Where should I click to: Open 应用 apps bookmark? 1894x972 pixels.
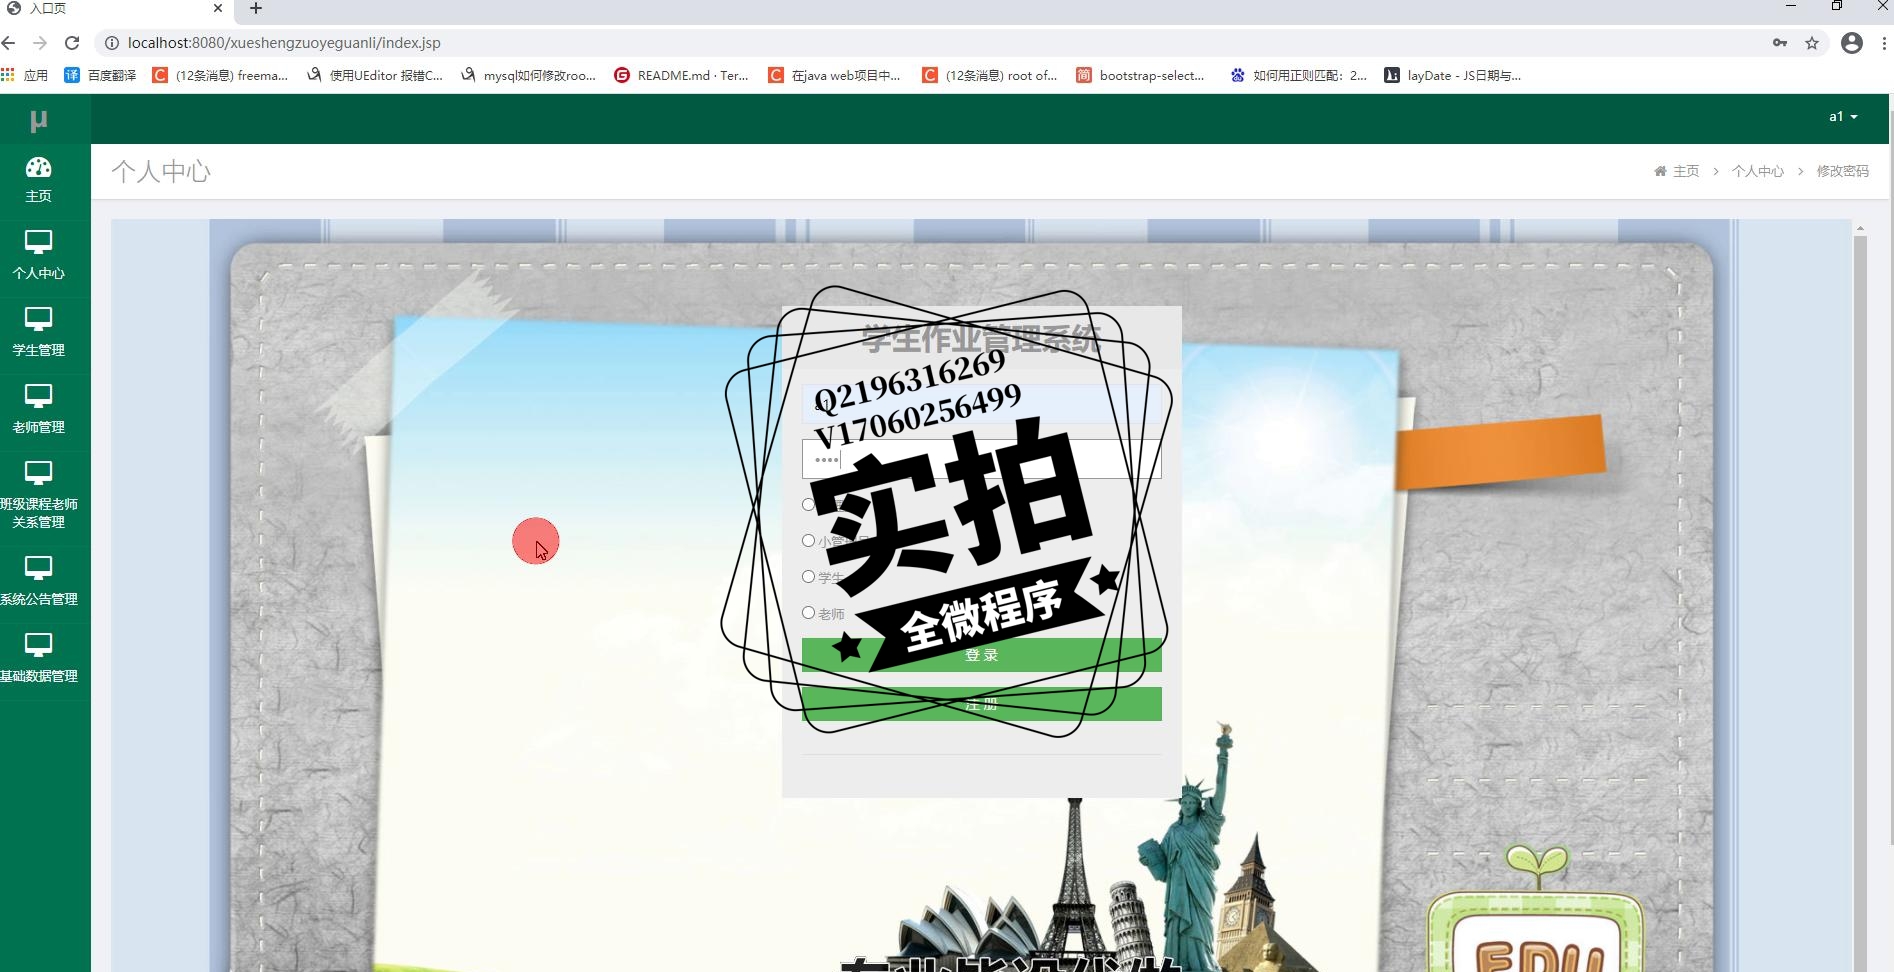click(25, 75)
